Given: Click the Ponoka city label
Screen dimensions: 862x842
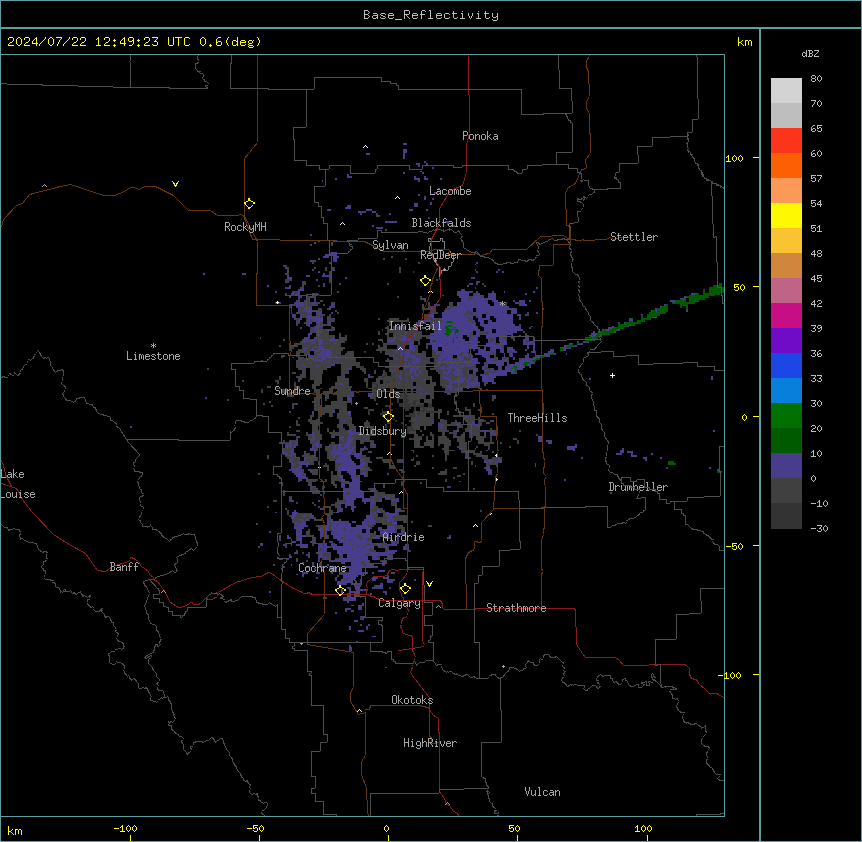Looking at the screenshot, I should tap(480, 136).
